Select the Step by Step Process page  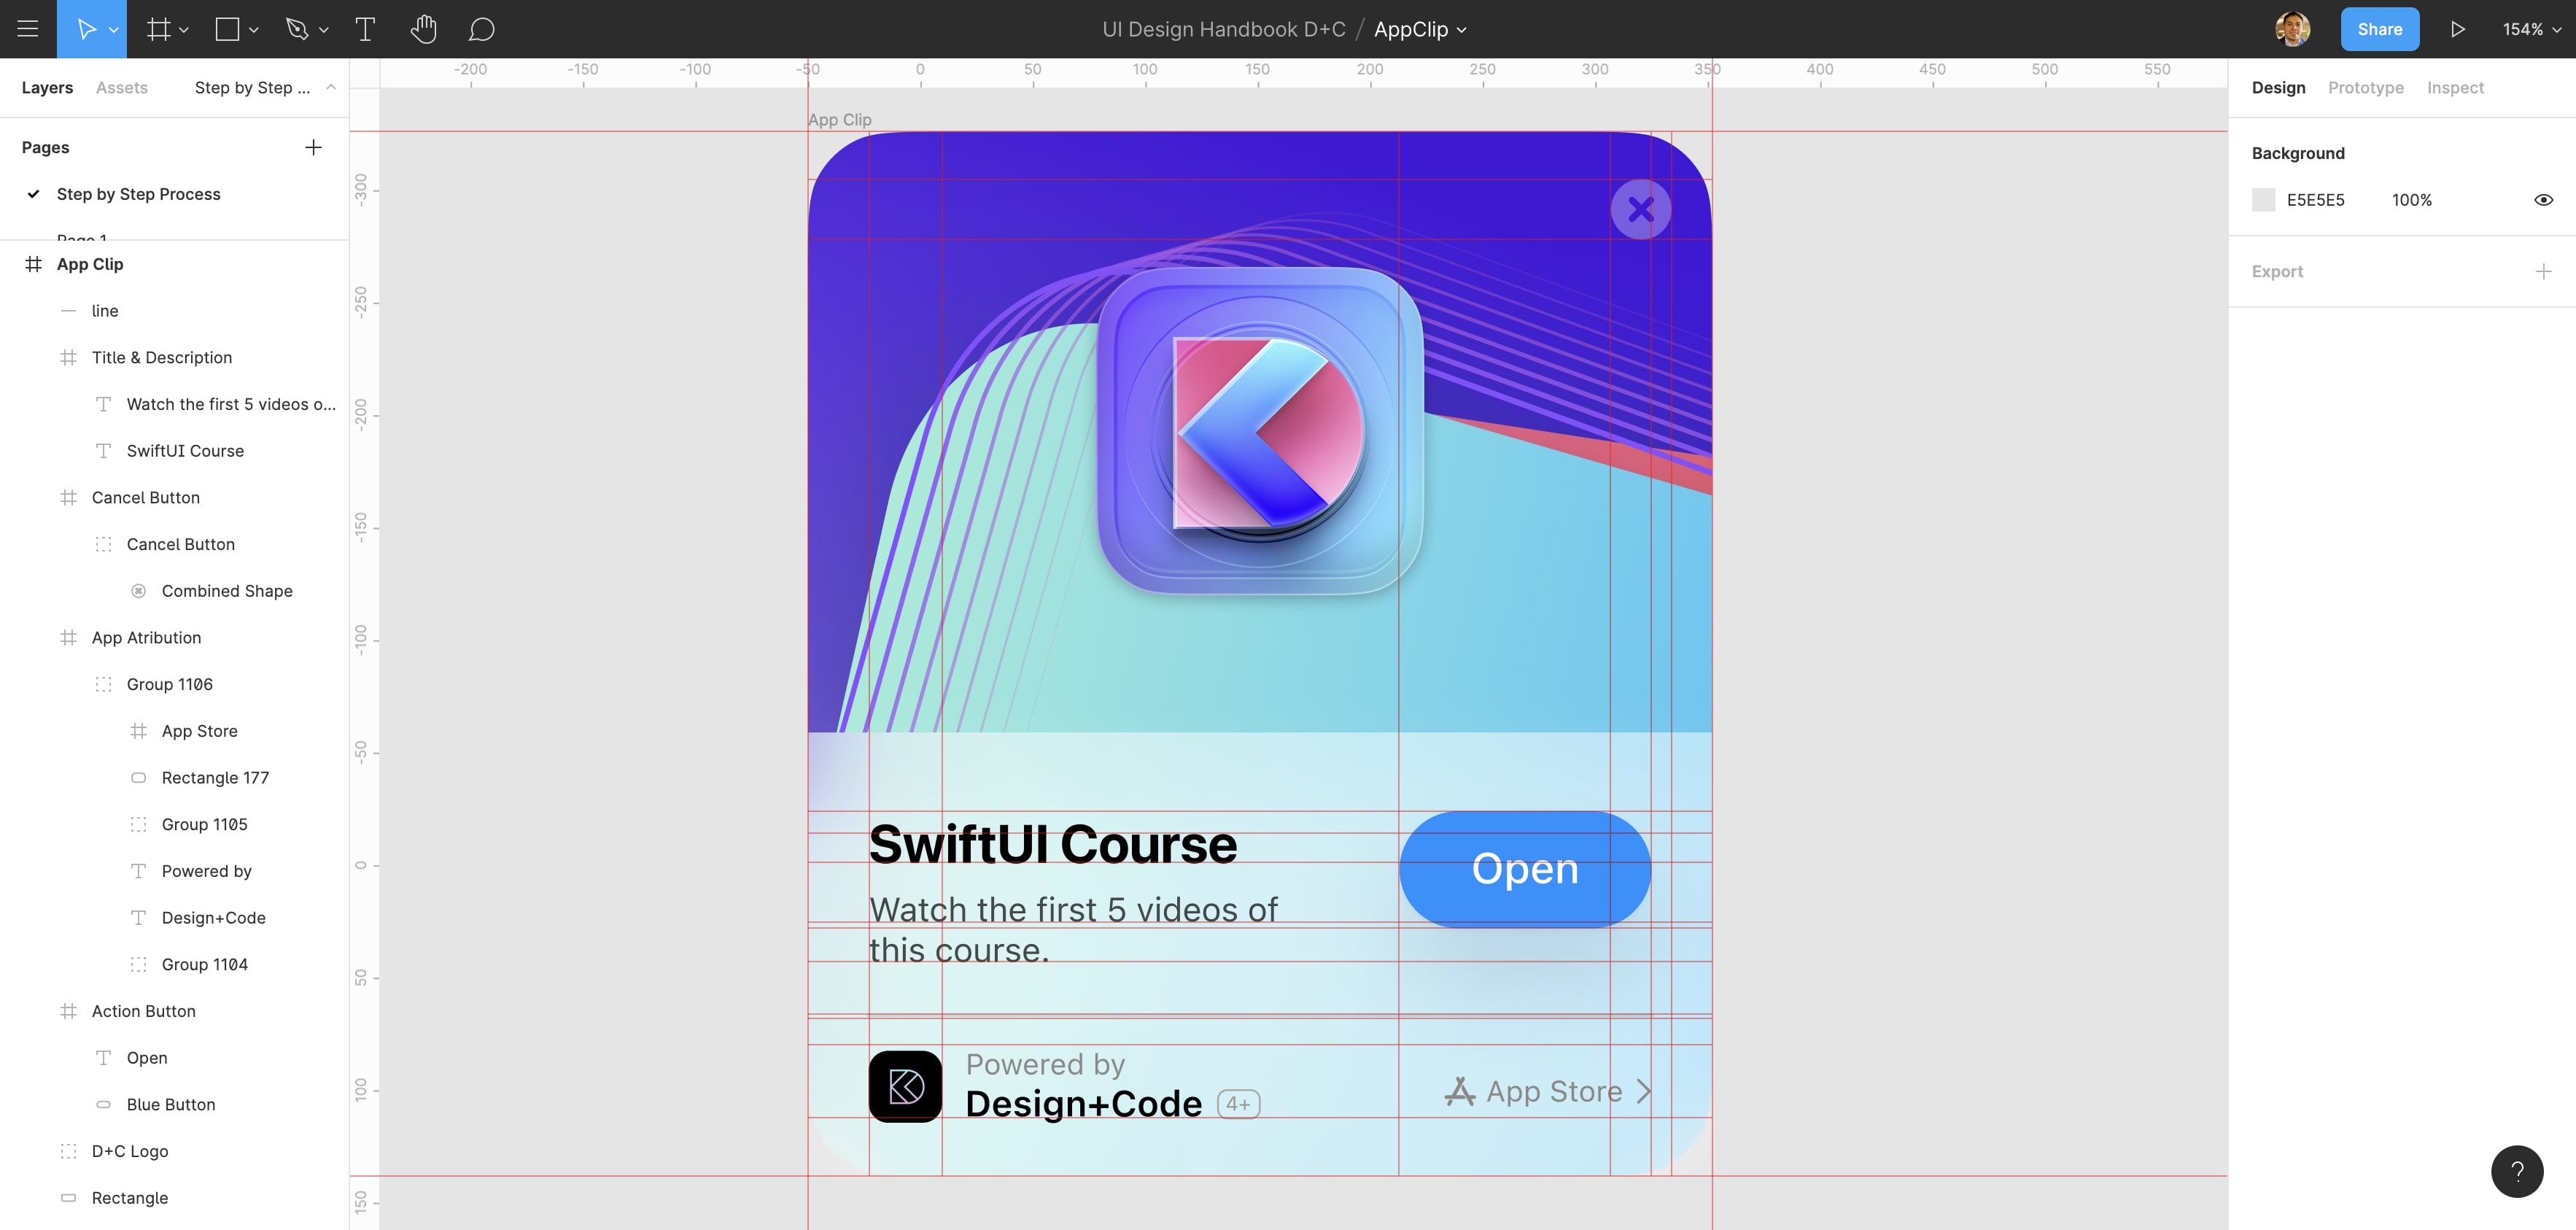click(138, 194)
